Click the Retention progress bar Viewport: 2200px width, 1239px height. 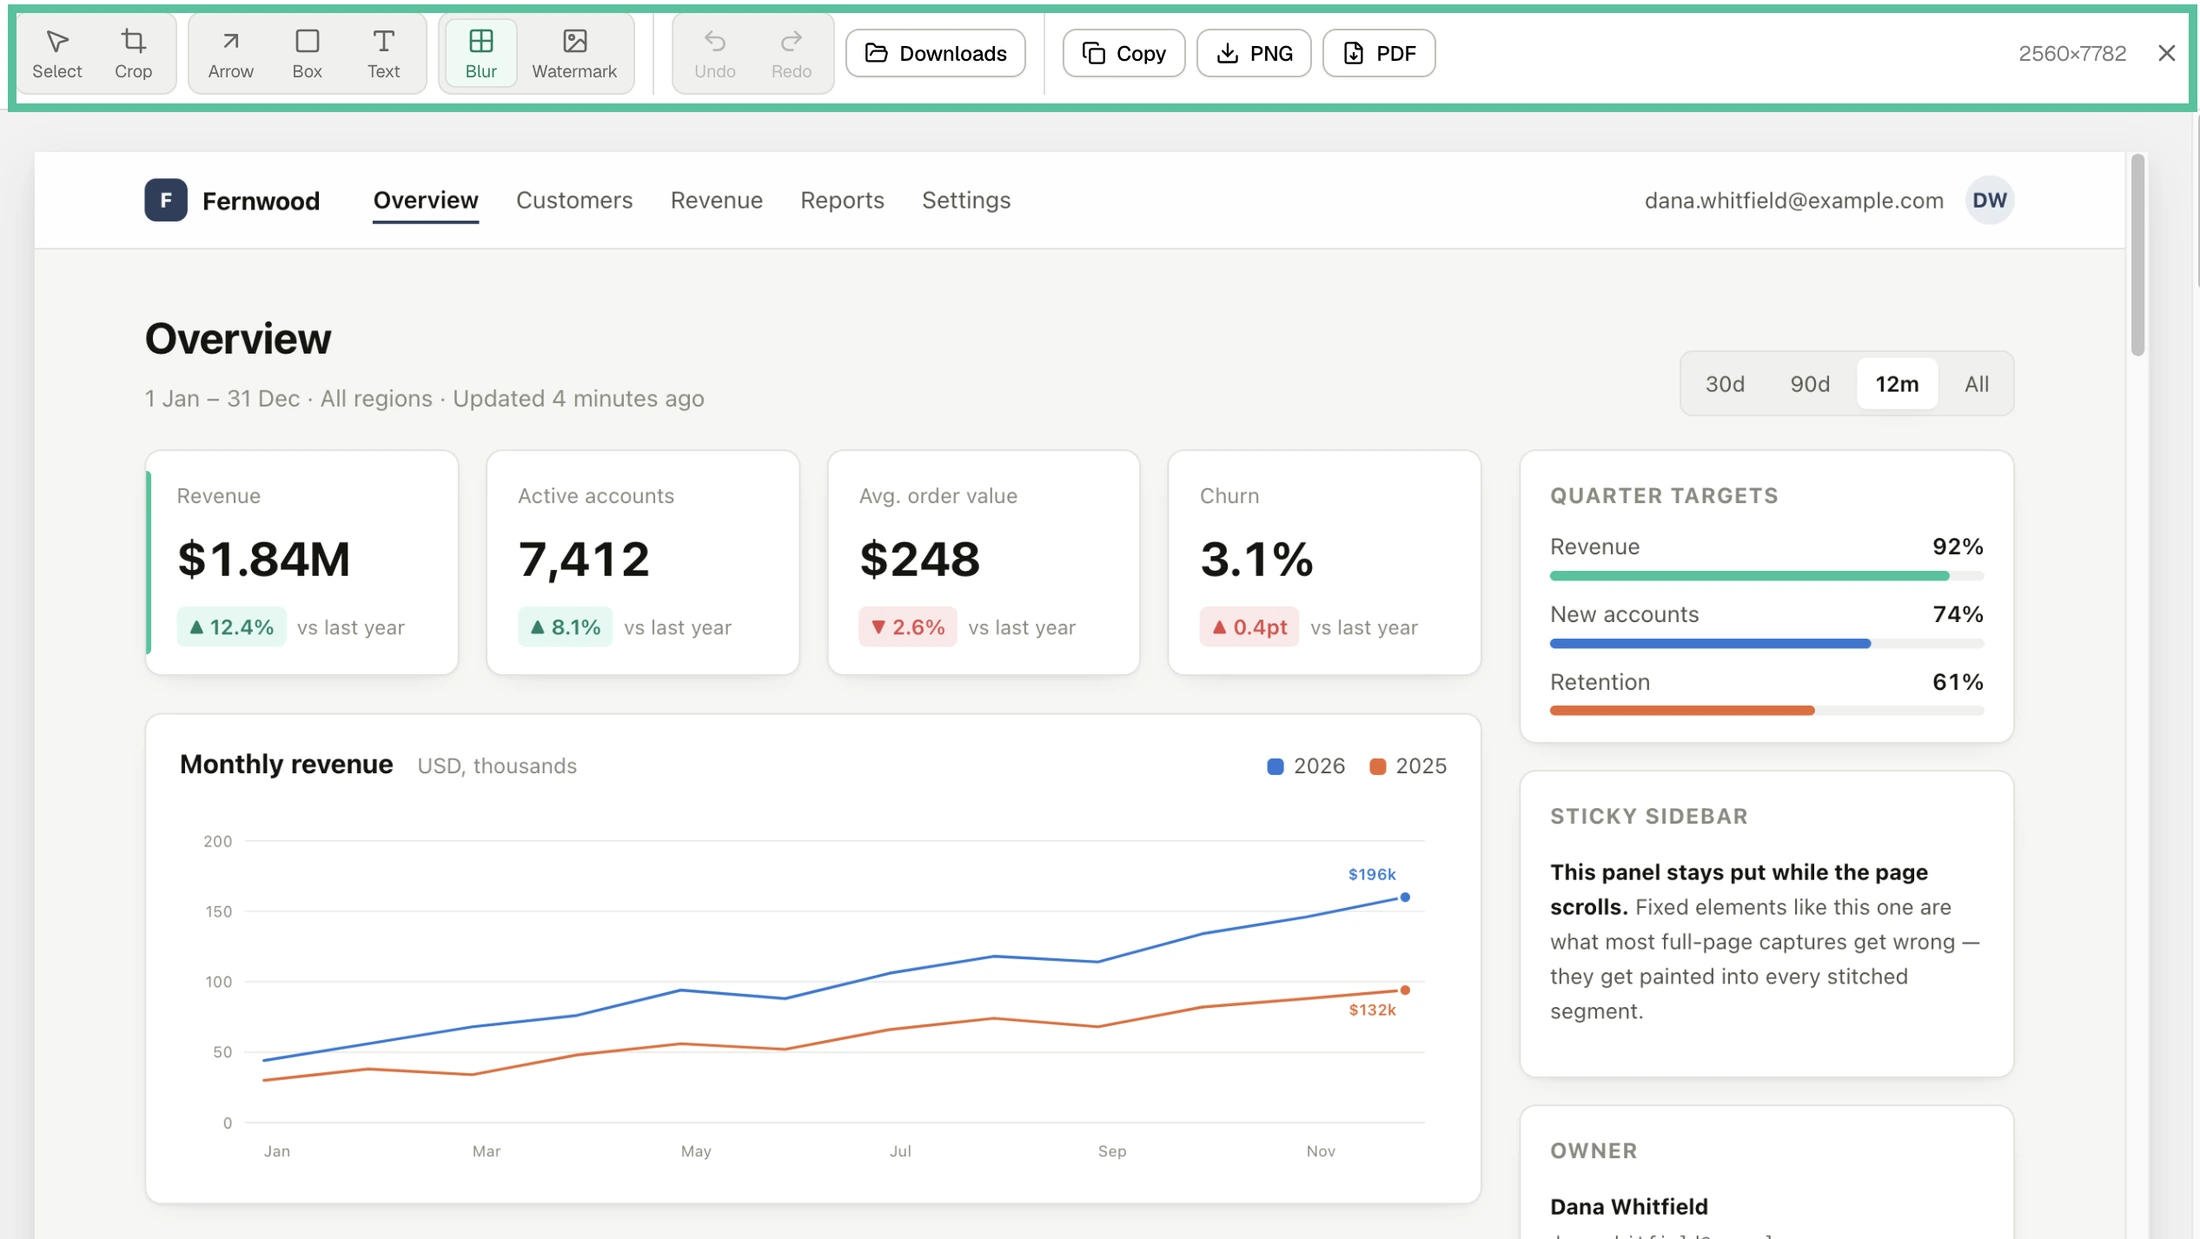(x=1766, y=711)
